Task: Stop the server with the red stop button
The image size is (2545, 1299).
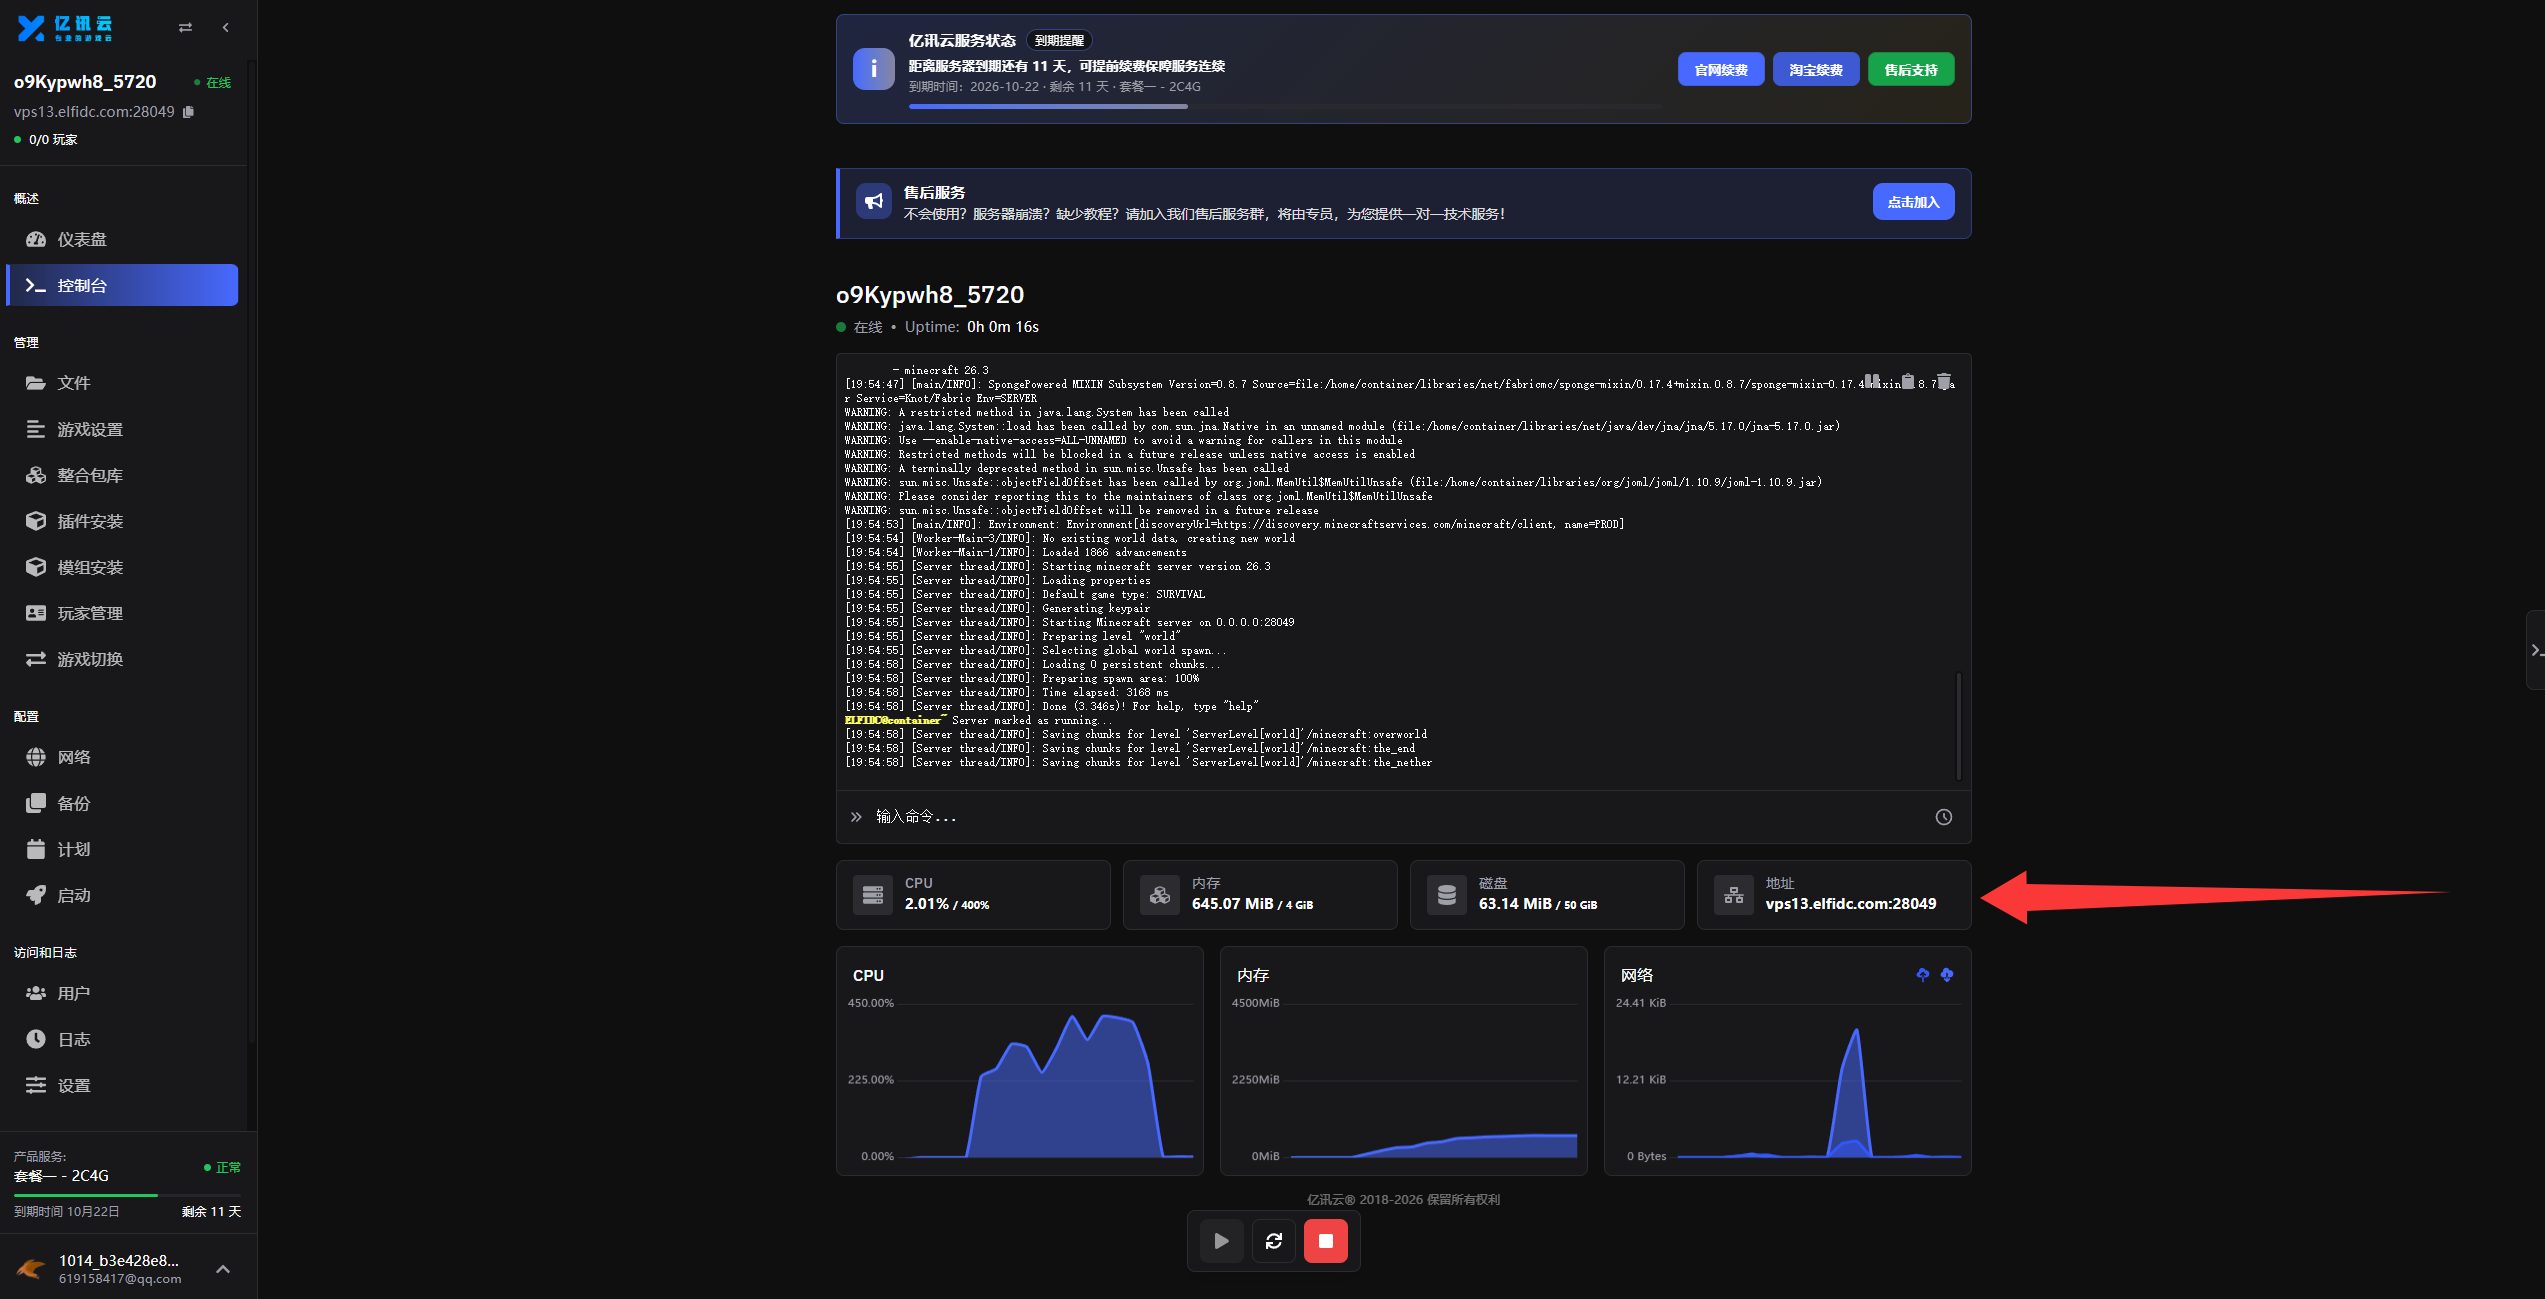Action: coord(1325,1241)
